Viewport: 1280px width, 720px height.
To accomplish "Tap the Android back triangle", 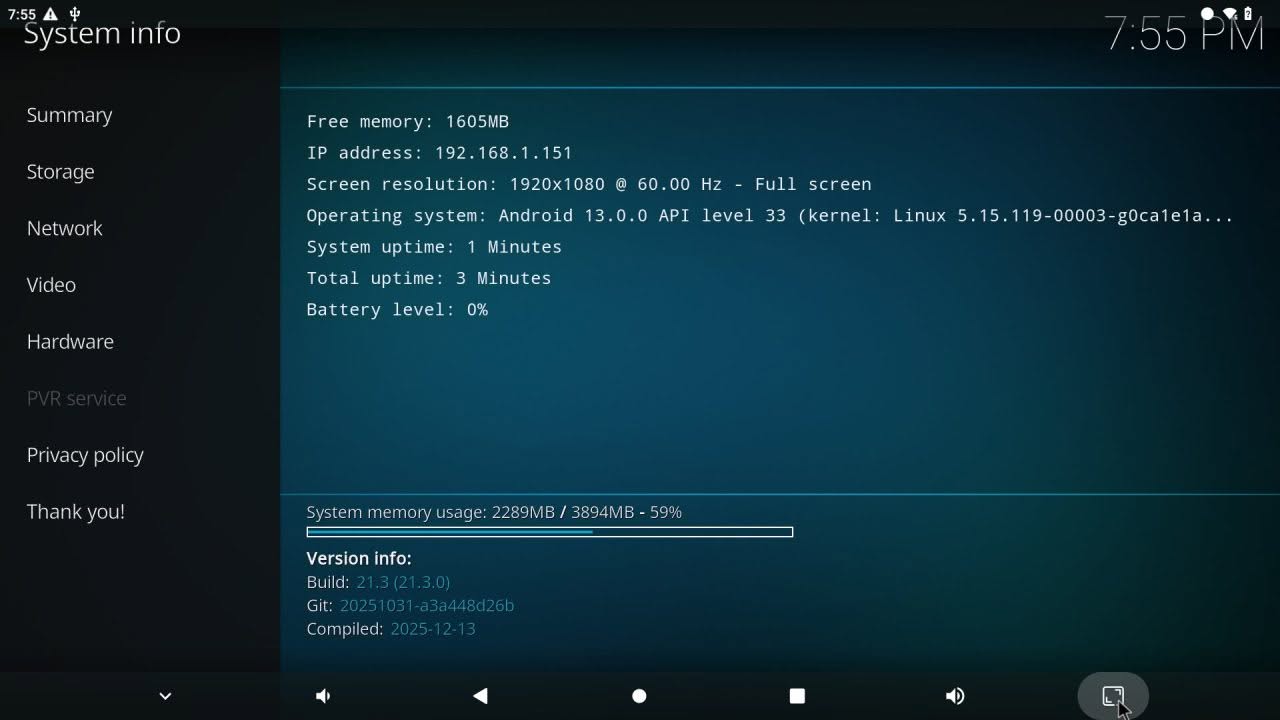I will coord(480,696).
